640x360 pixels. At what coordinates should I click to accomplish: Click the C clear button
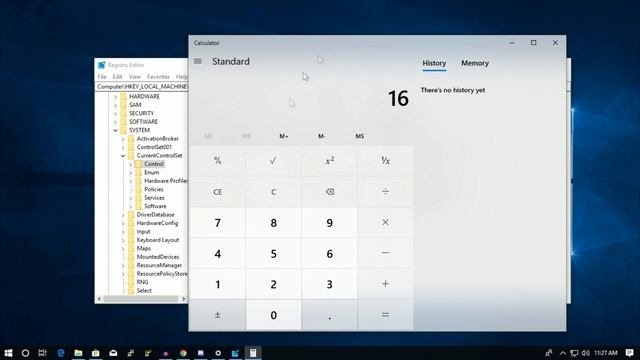pyautogui.click(x=273, y=192)
